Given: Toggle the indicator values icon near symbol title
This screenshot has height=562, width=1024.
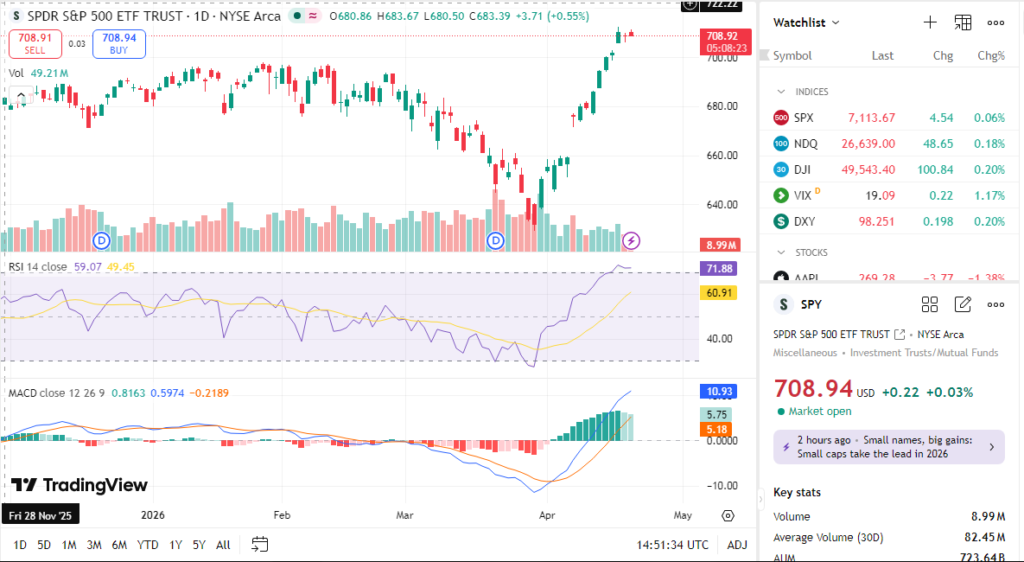Looking at the screenshot, I should (x=316, y=16).
